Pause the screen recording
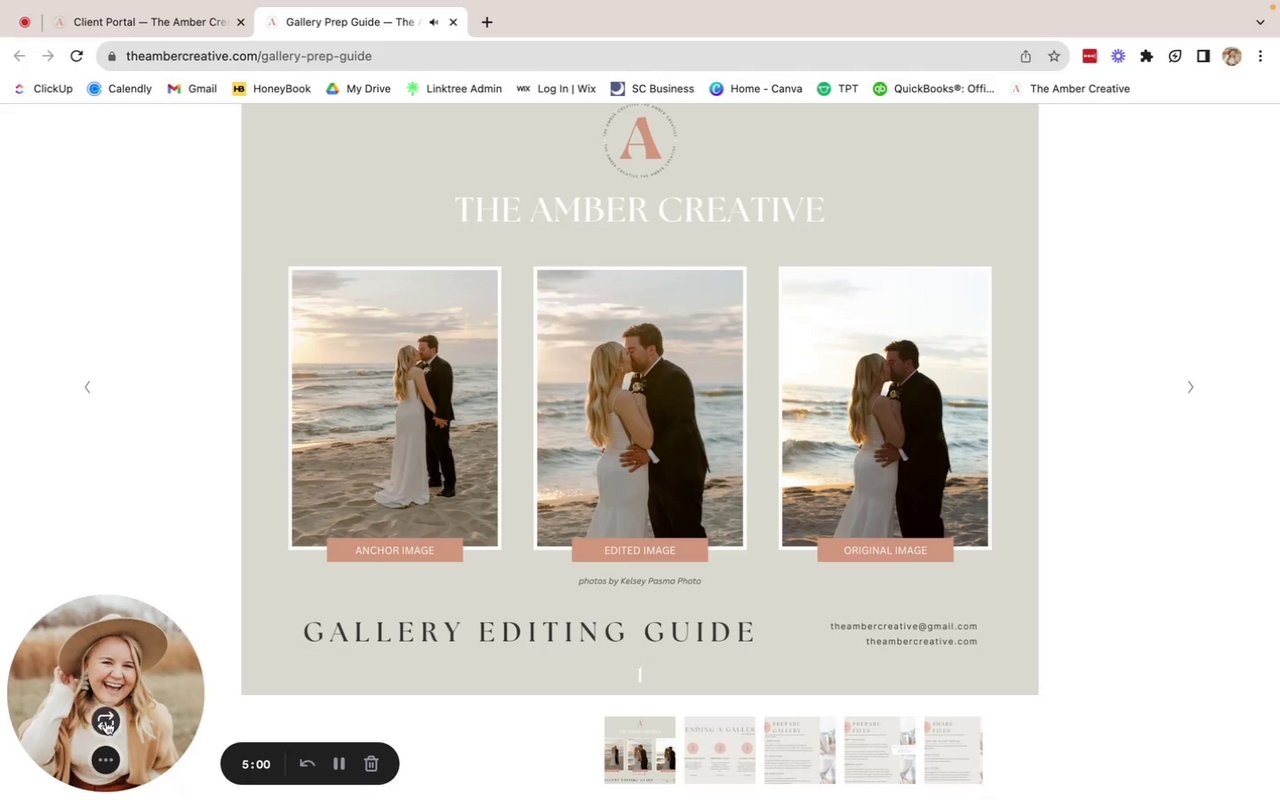The width and height of the screenshot is (1280, 800). click(x=339, y=763)
